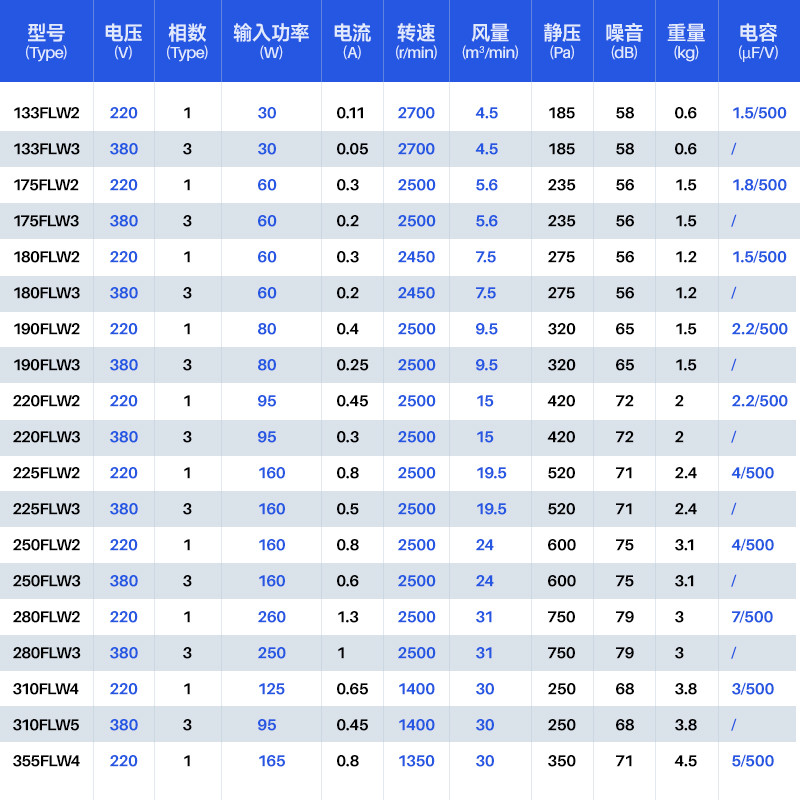Click current value 0.11 in 133FLW2 row
This screenshot has width=800, height=800.
point(350,113)
